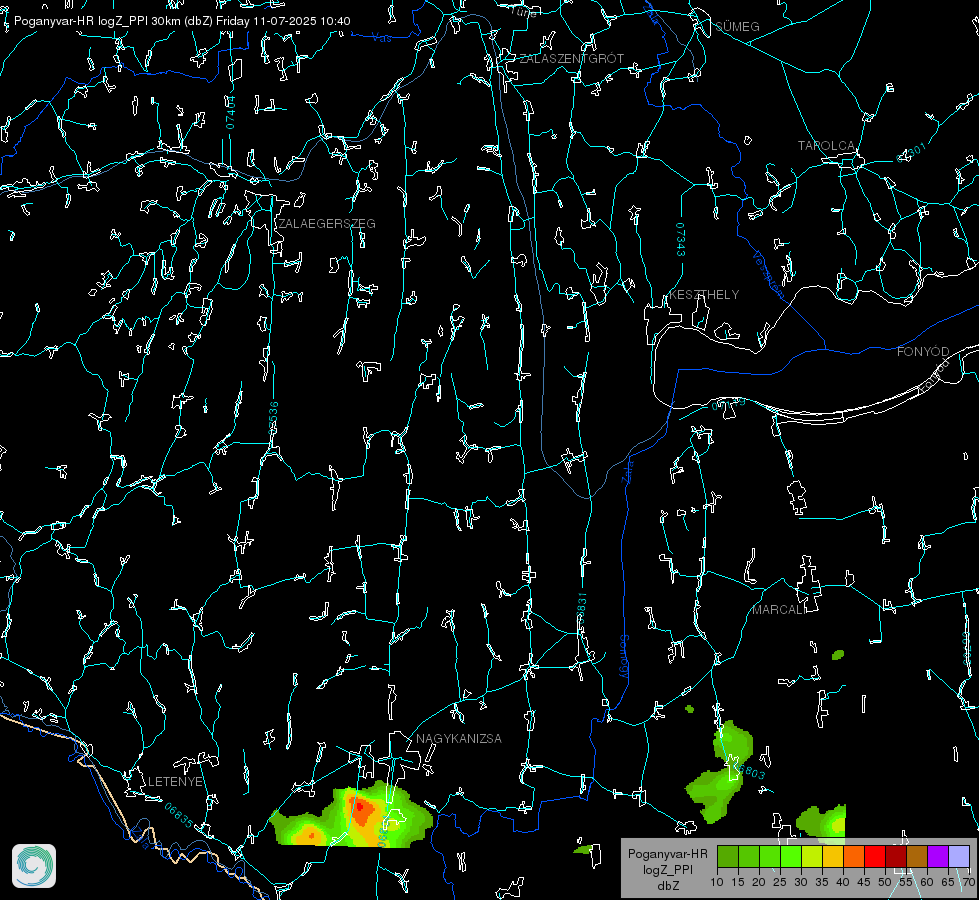The height and width of the screenshot is (900, 979).
Task: Click the Vas county label at top
Action: (x=381, y=39)
